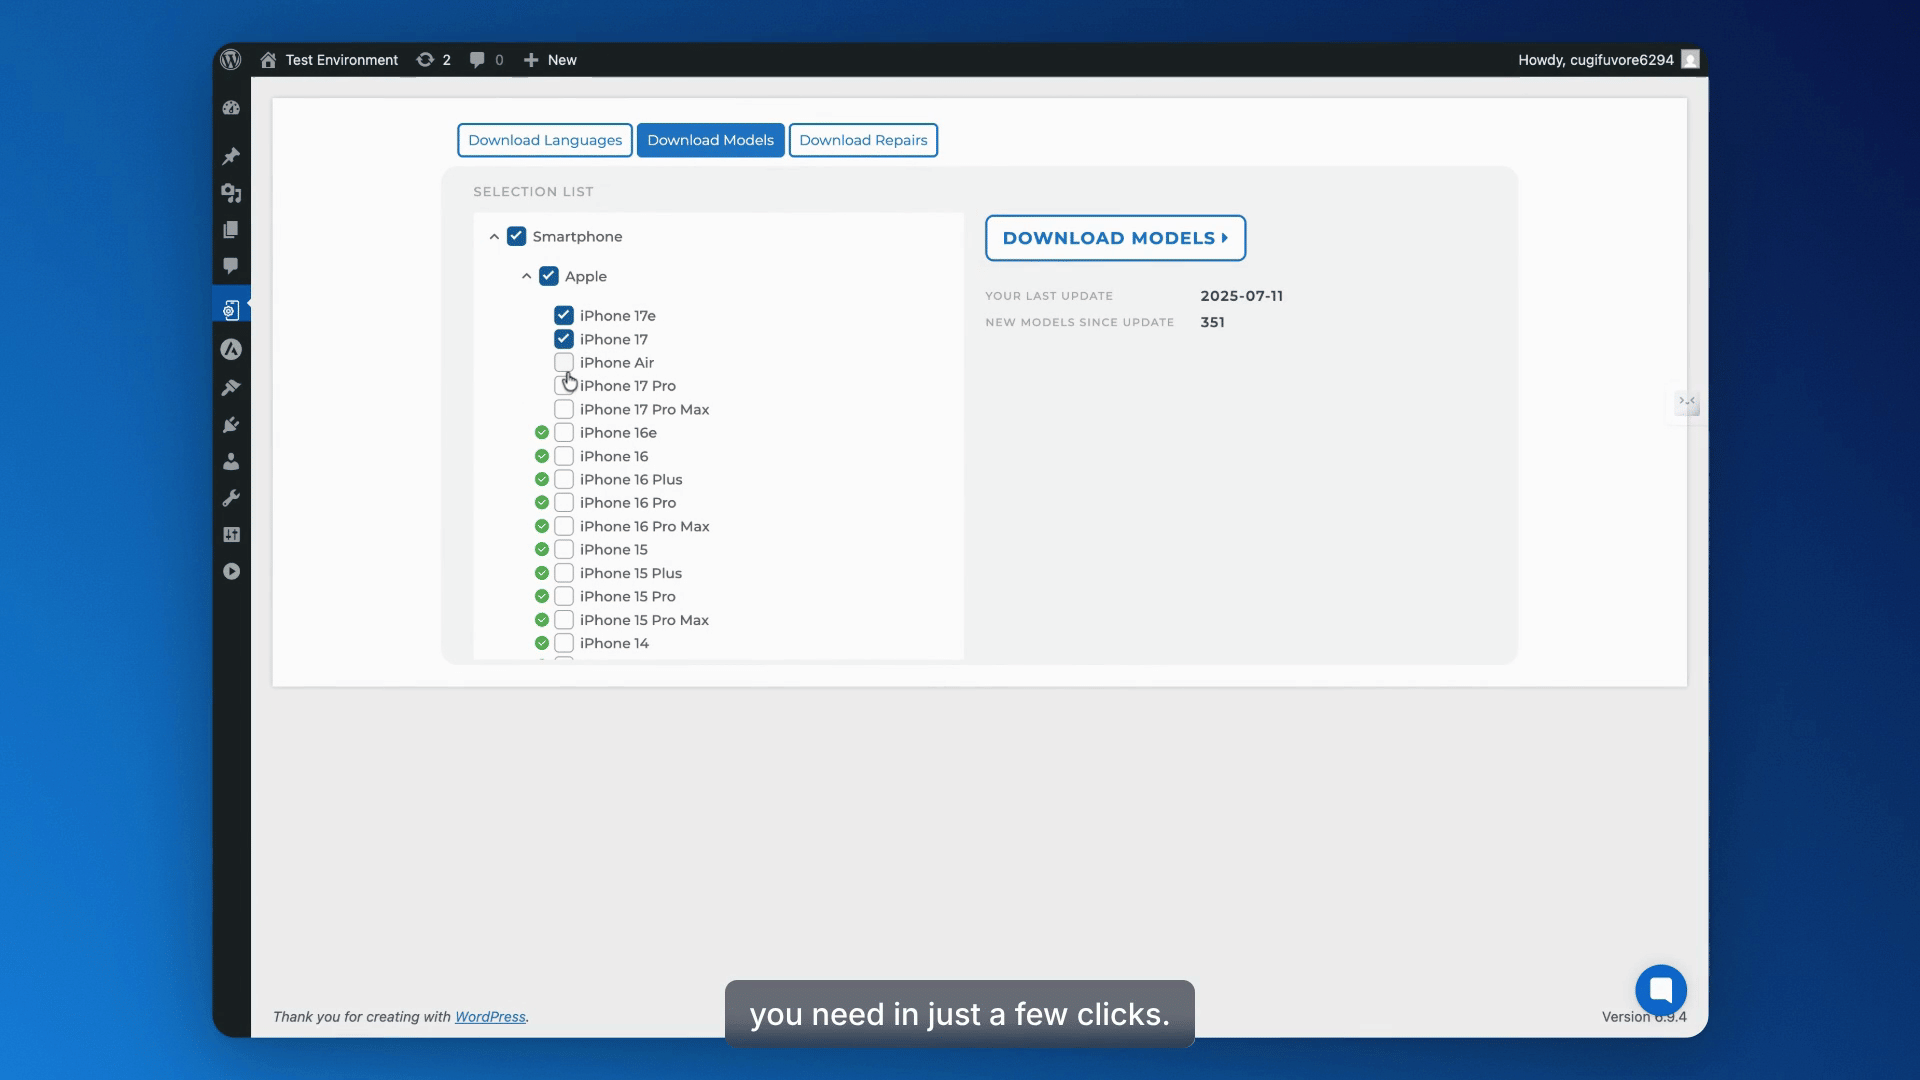Check the iPhone Air checkbox
Image resolution: width=1920 pixels, height=1080 pixels.
564,362
